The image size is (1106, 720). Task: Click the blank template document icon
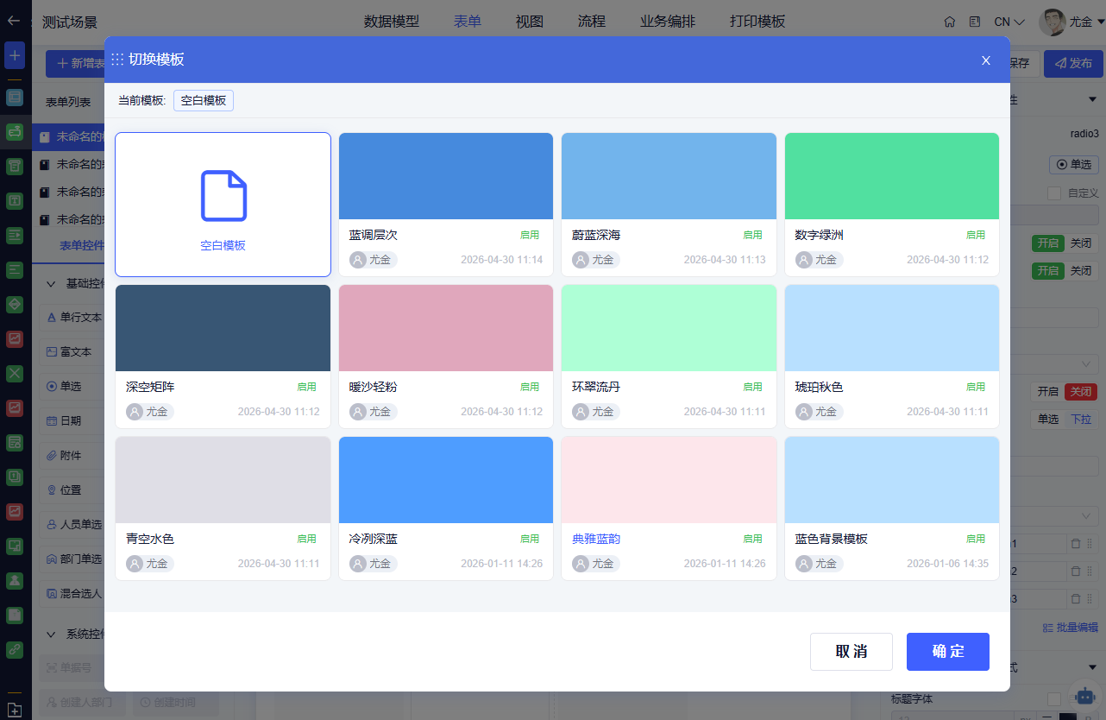(224, 195)
